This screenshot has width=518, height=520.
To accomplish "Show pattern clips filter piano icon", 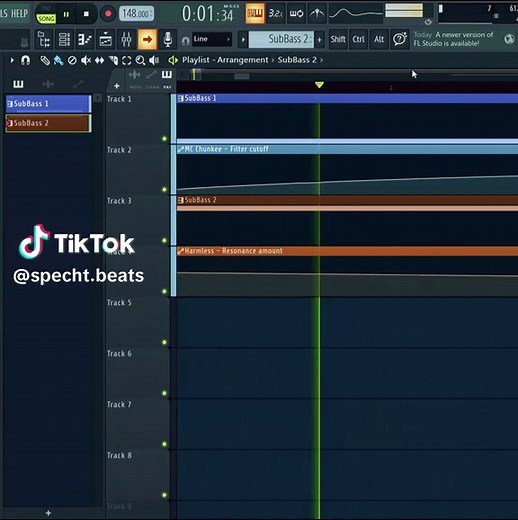I will (18, 84).
